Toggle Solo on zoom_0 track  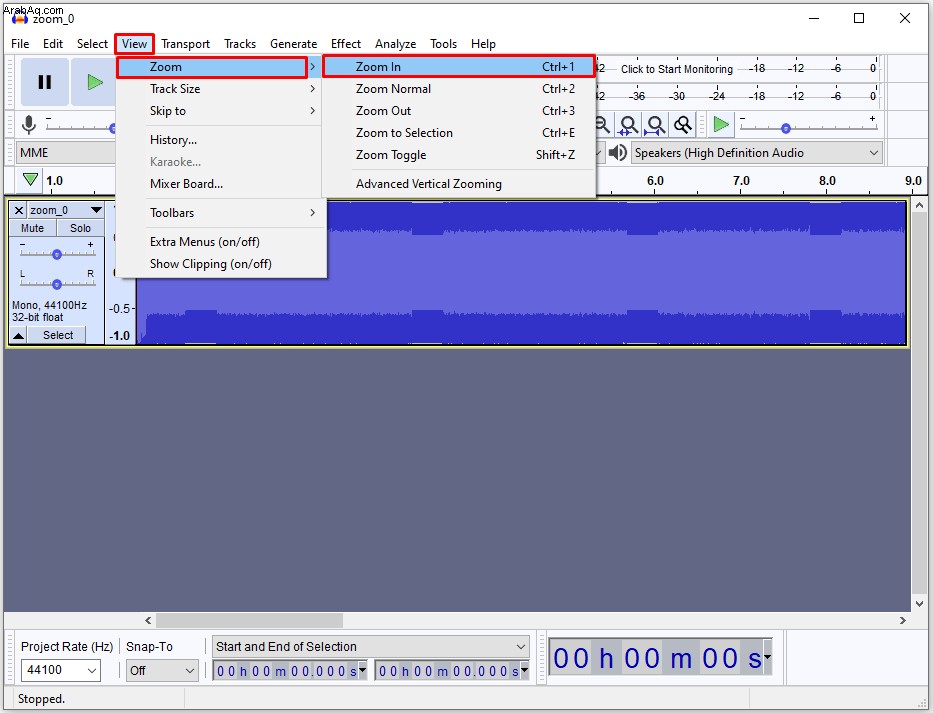click(80, 228)
